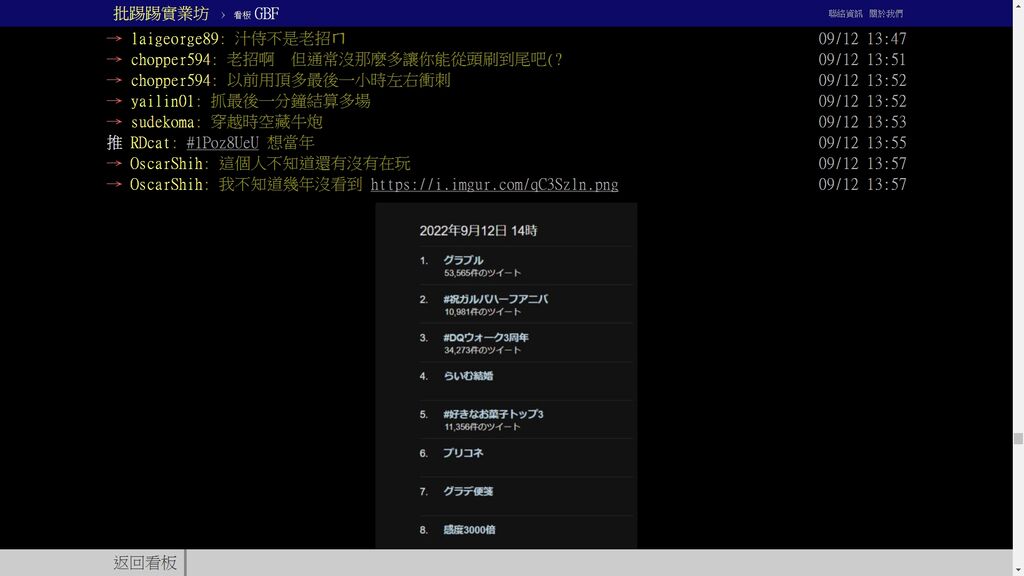1024x576 pixels.
Task: Click the 想當年 comment text
Action: [291, 143]
